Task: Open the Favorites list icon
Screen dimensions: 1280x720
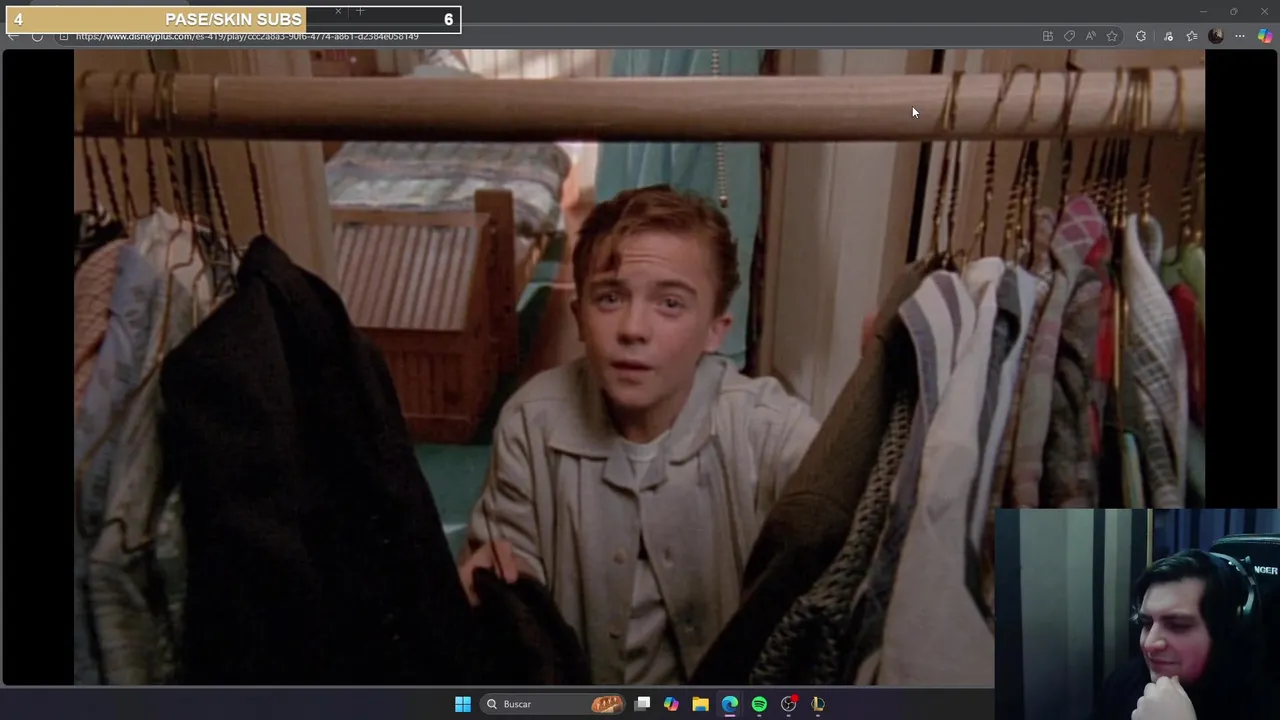Action: coord(1191,36)
